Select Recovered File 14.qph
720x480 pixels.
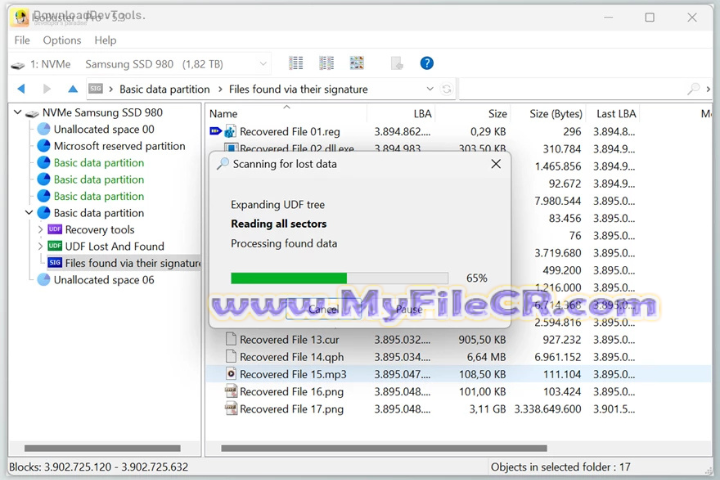click(292, 357)
